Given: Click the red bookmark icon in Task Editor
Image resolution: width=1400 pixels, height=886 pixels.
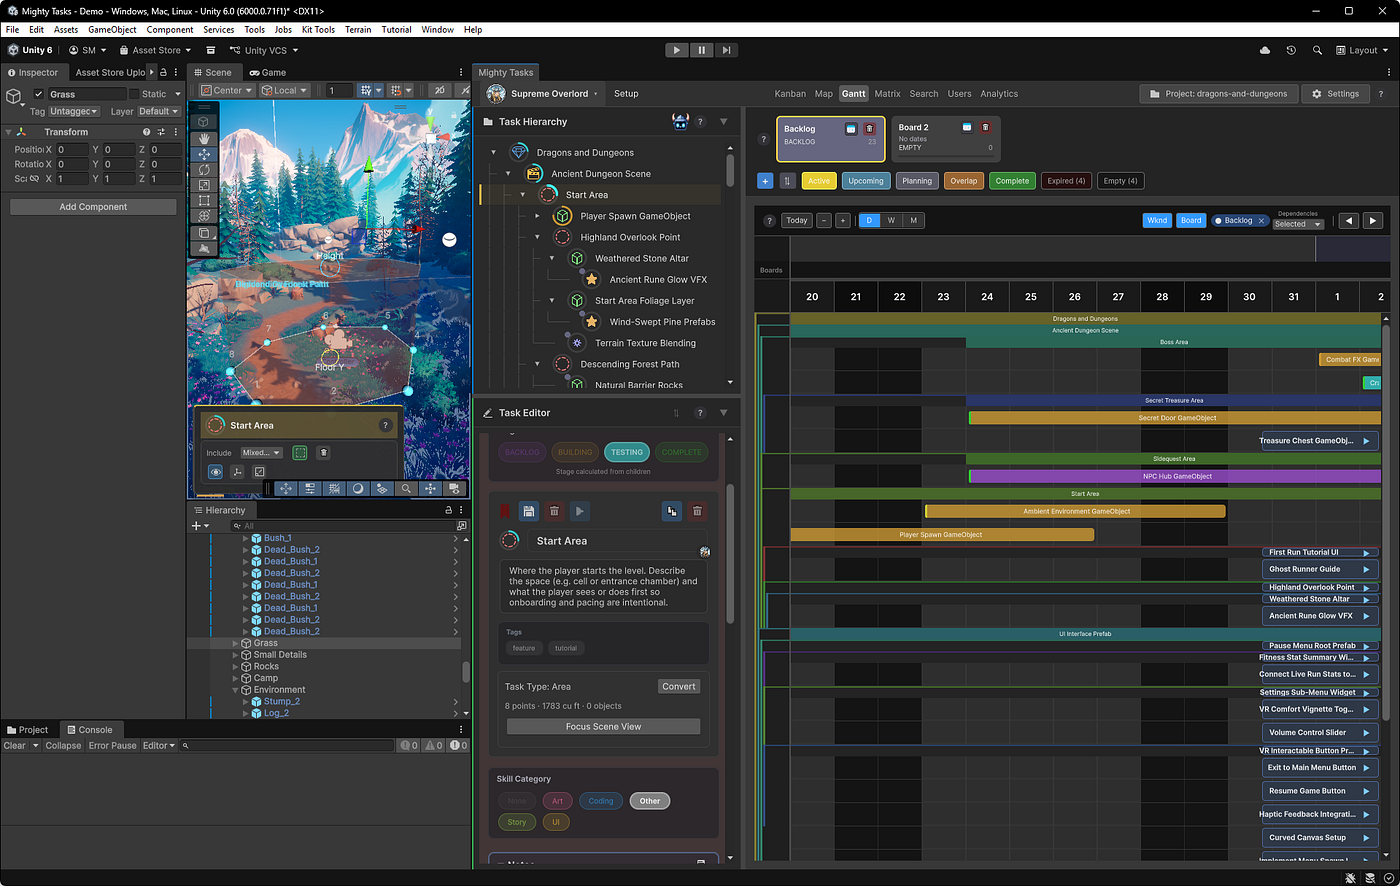Looking at the screenshot, I should tap(506, 511).
